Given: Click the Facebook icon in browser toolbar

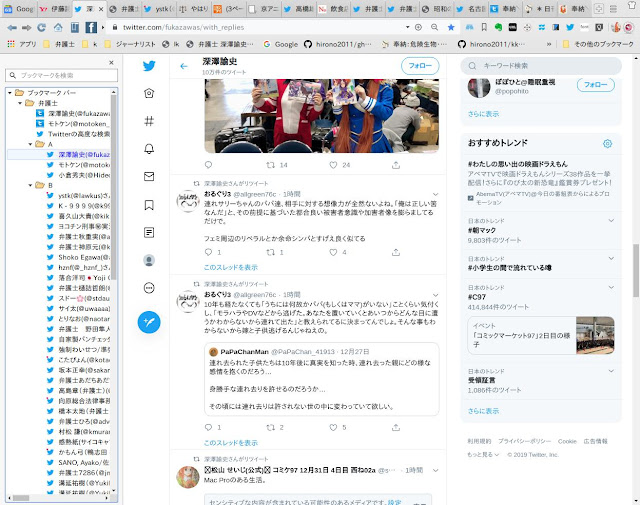Looking at the screenshot, I should (x=91, y=27).
